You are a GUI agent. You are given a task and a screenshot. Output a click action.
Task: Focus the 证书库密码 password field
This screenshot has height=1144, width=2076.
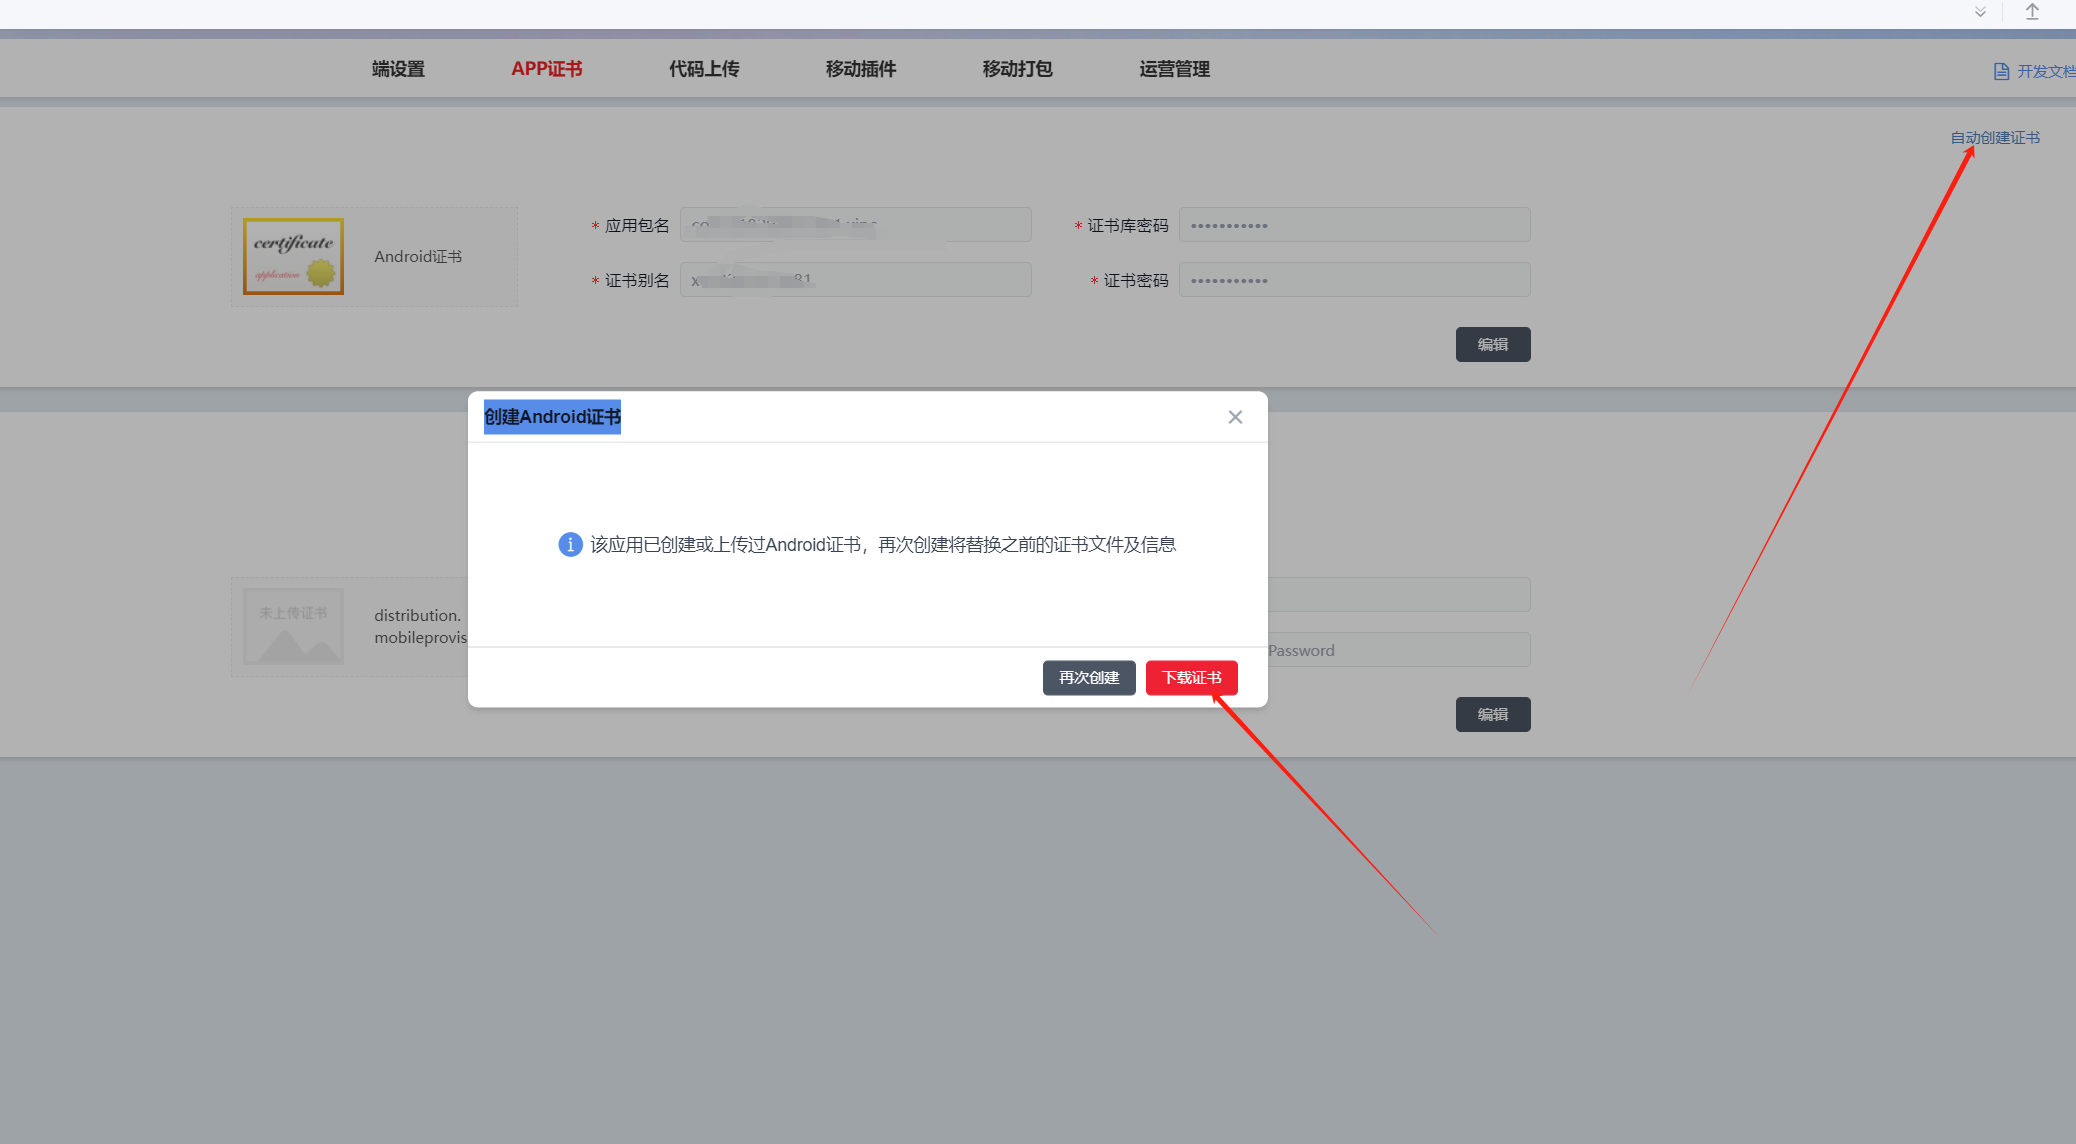[1354, 225]
